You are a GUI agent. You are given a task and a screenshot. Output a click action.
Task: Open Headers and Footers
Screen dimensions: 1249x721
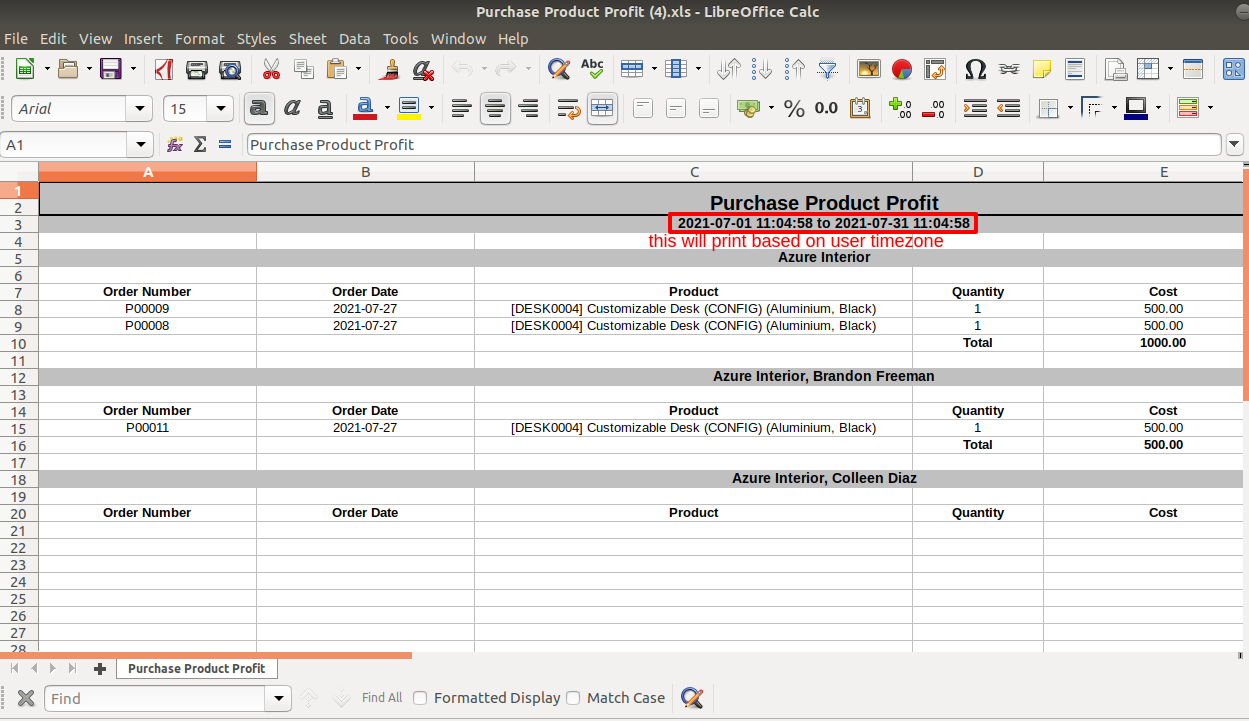[x=1075, y=69]
